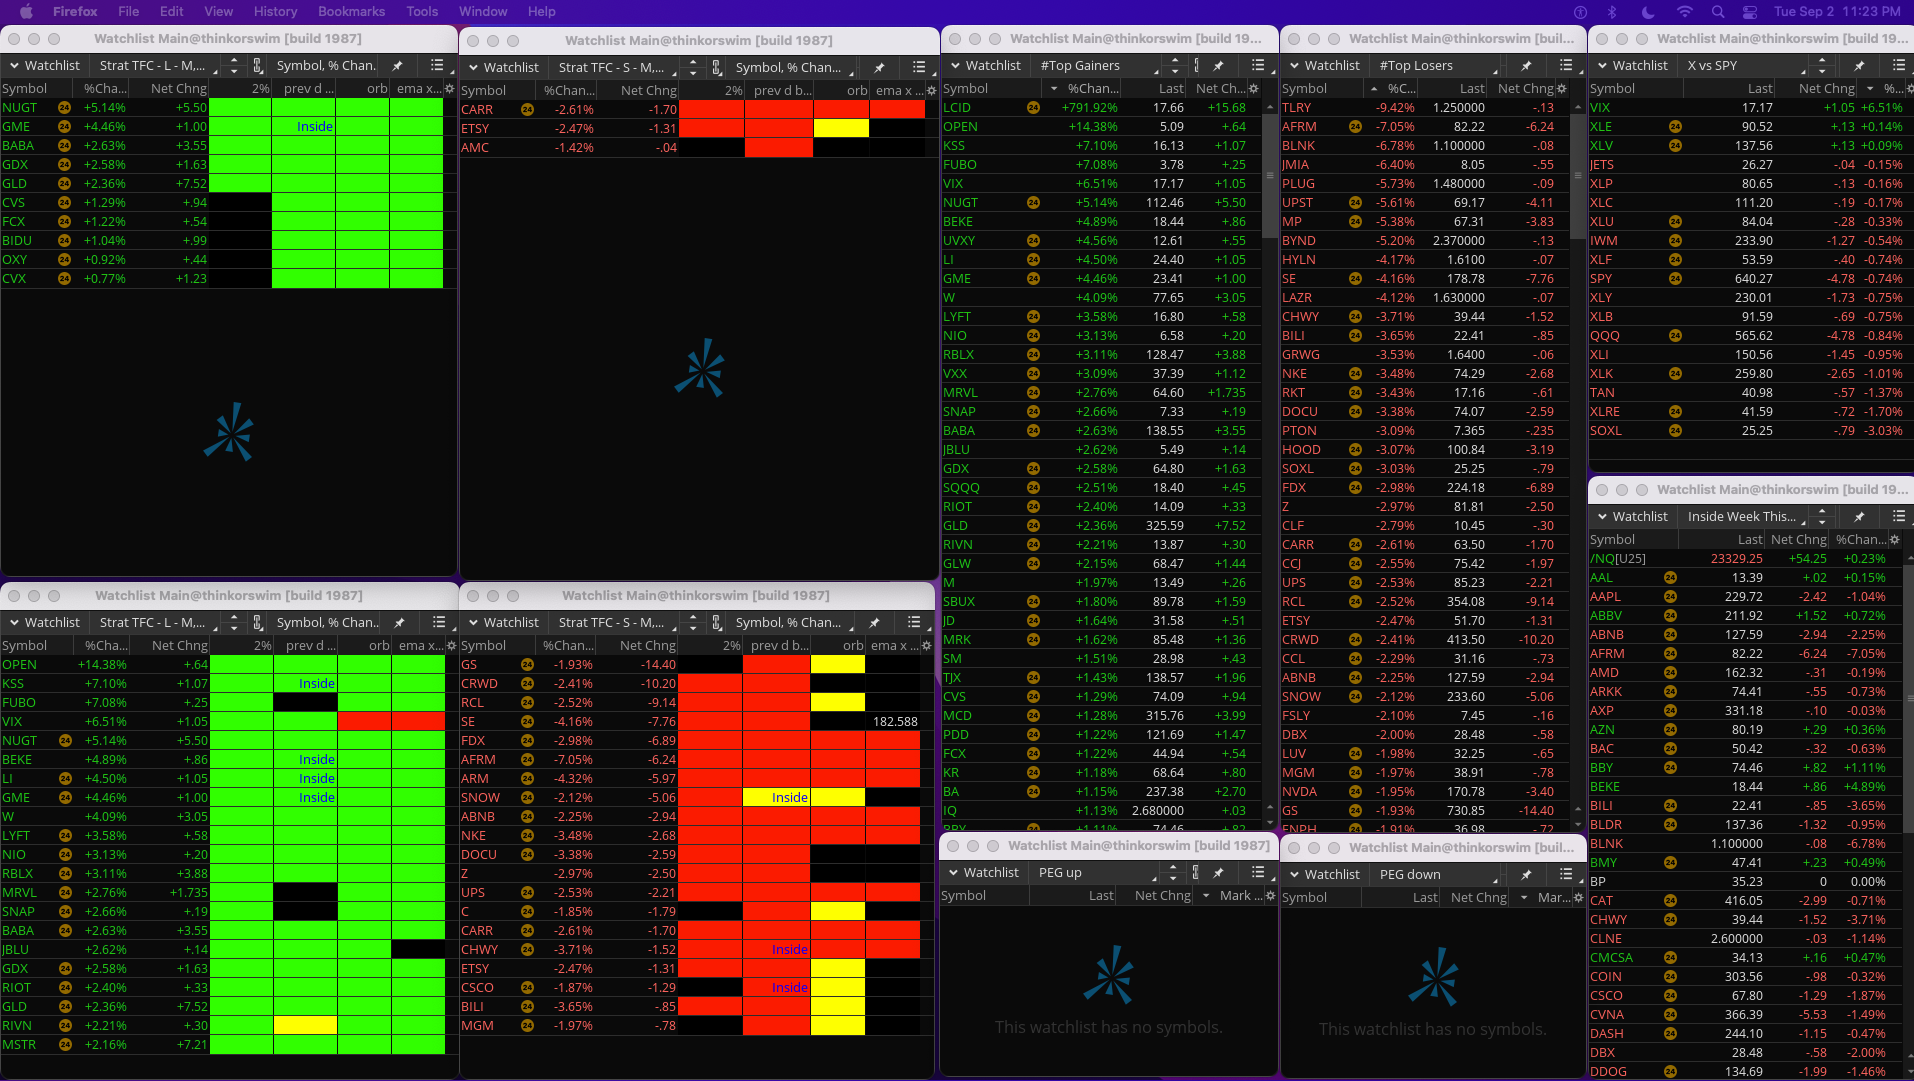The width and height of the screenshot is (1914, 1081).
Task: Click column gear in top Strat TFC - S window
Action: (930, 90)
